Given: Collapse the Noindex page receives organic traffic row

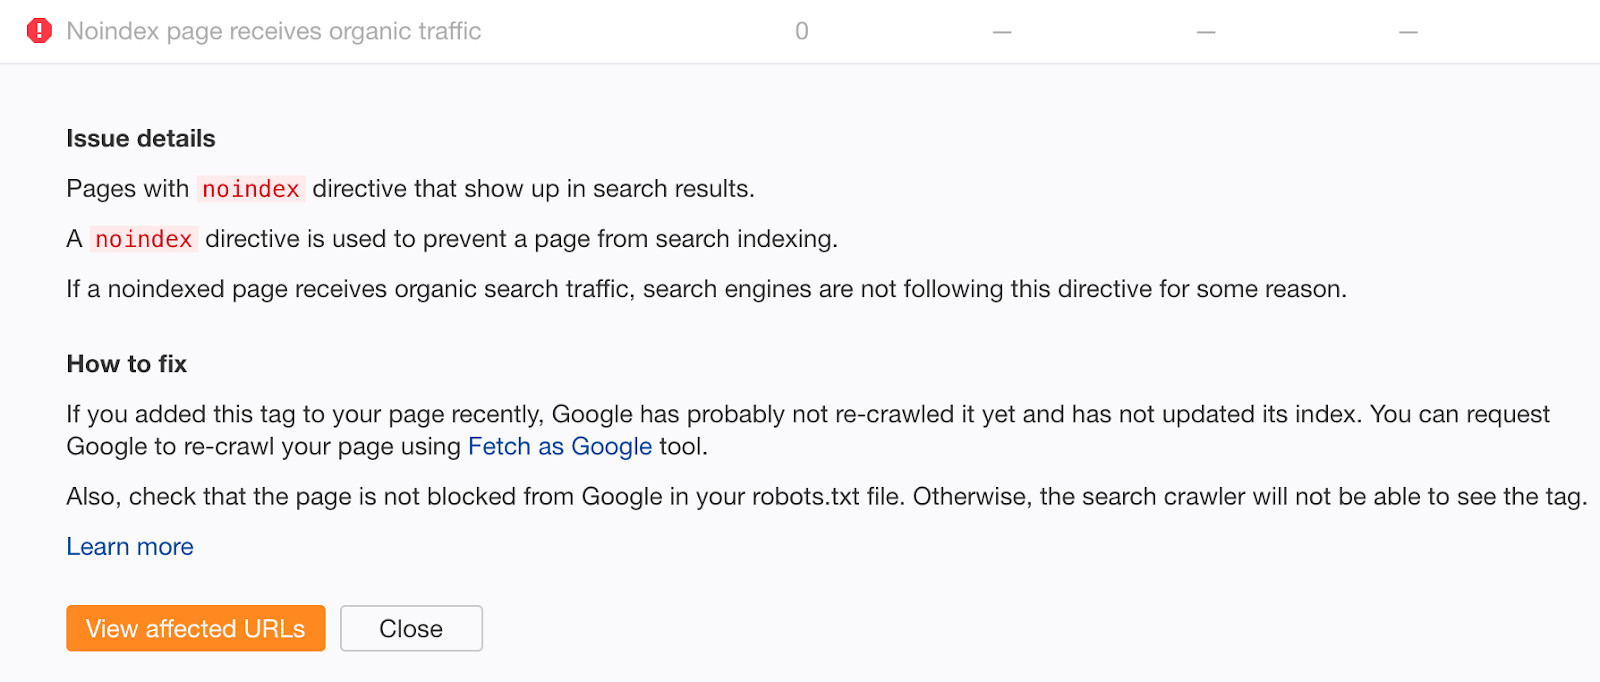Looking at the screenshot, I should coord(273,31).
